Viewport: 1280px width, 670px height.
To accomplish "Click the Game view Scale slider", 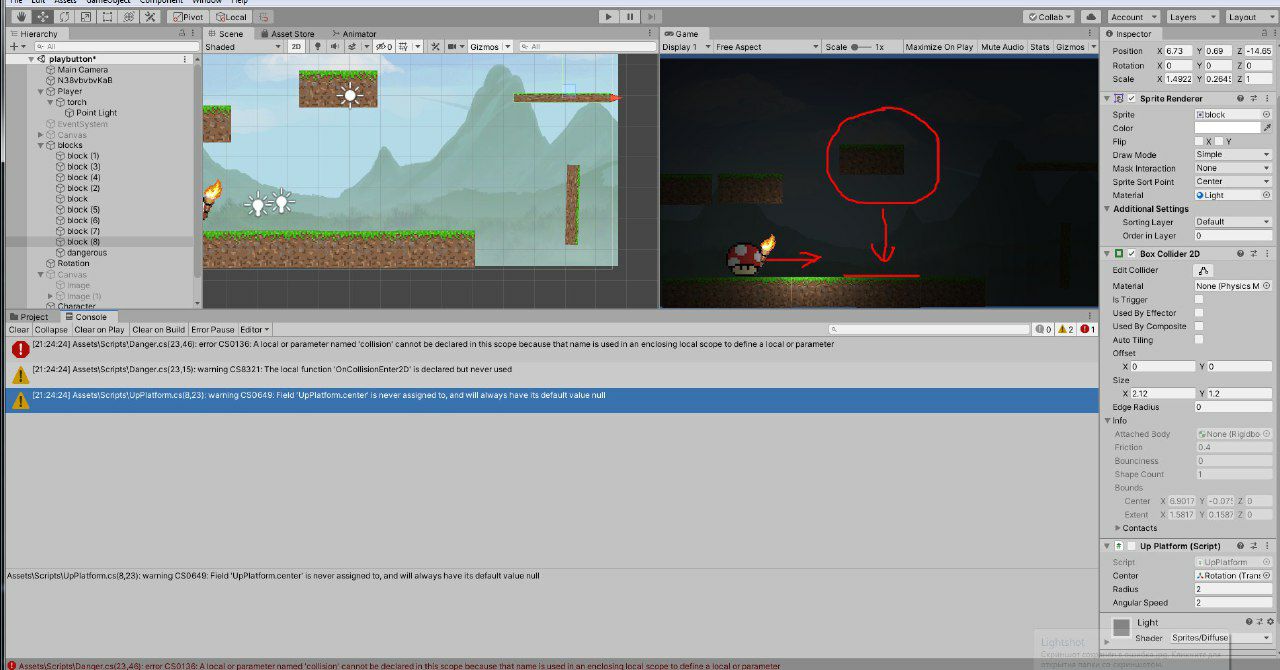I will 863,47.
